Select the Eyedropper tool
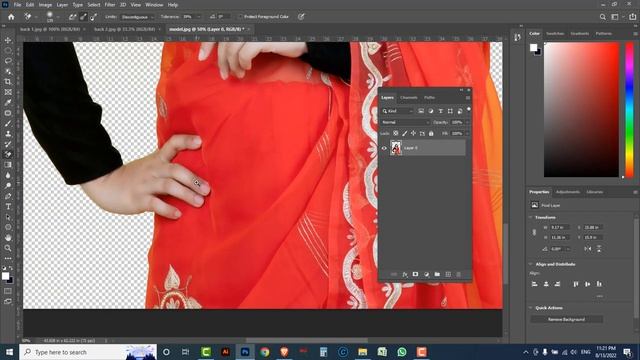 (x=8, y=102)
